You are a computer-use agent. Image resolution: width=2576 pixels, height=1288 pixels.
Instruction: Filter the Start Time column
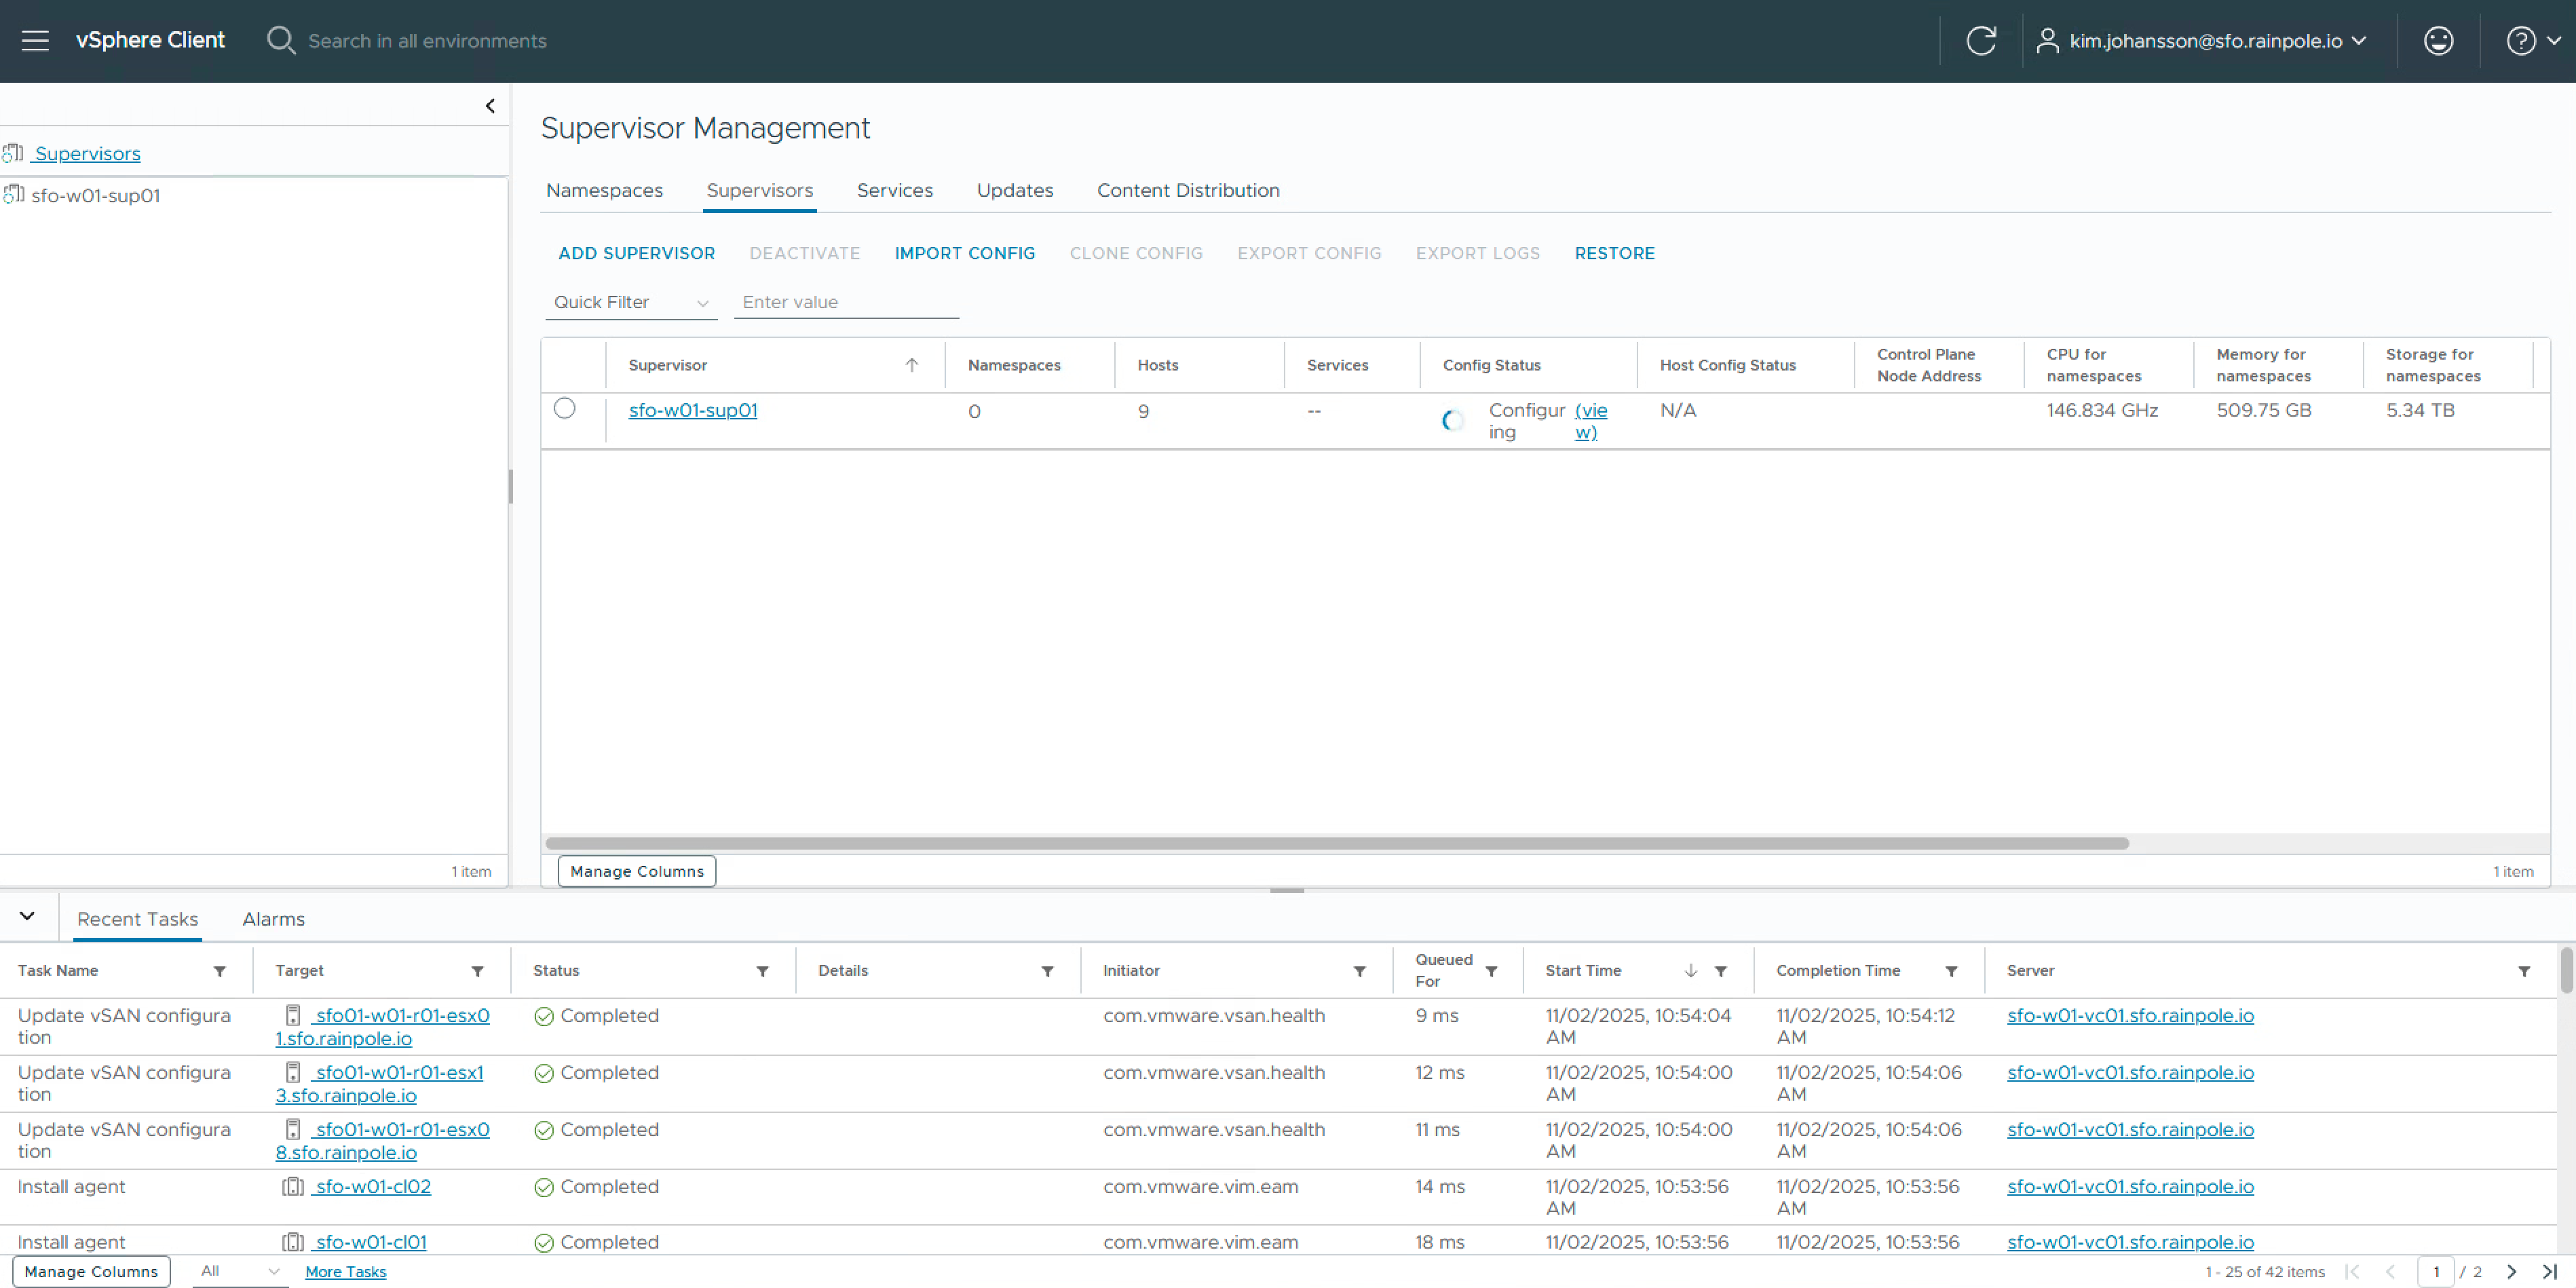(x=1721, y=971)
